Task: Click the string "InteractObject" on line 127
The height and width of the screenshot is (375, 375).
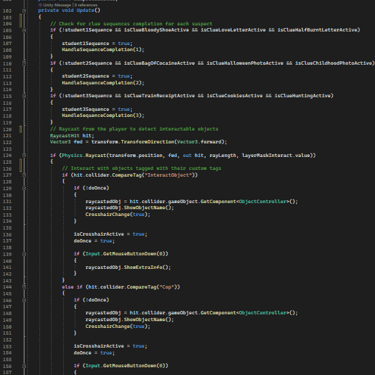Action: 167,175
